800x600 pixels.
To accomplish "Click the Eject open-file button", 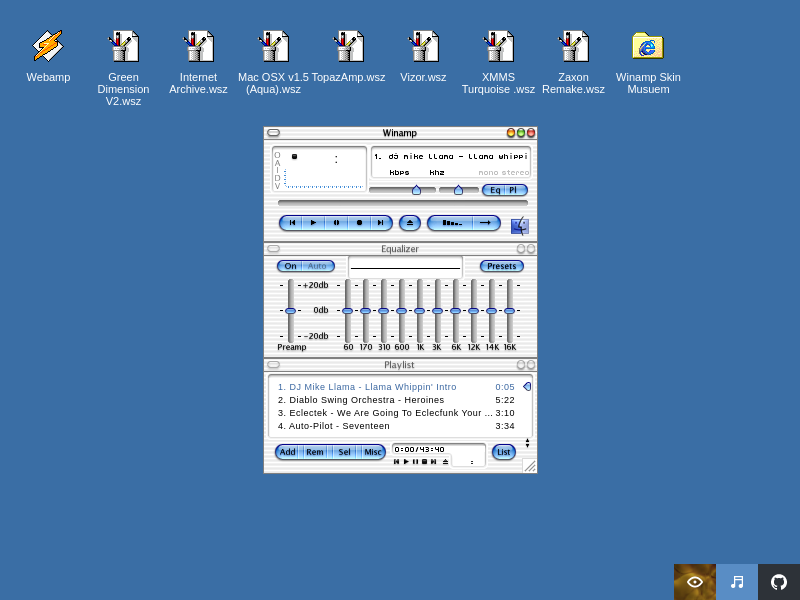I will 409,223.
